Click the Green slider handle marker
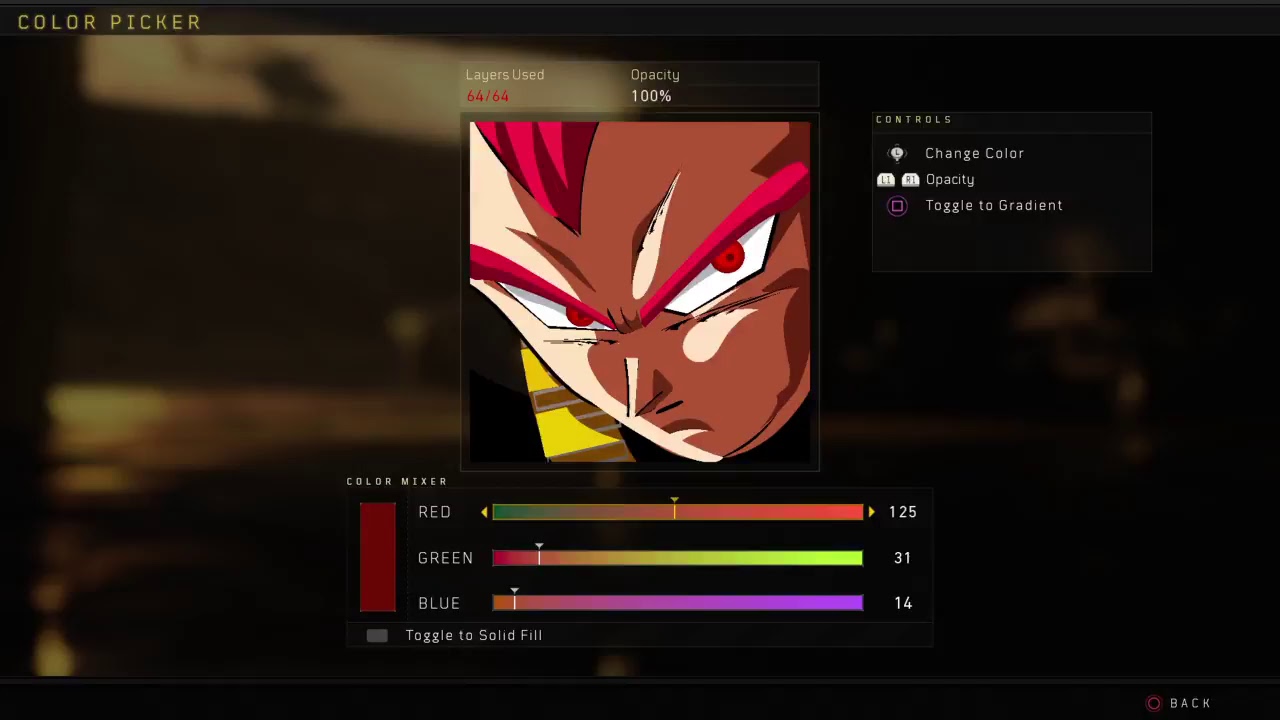Image resolution: width=1280 pixels, height=720 pixels. point(539,555)
